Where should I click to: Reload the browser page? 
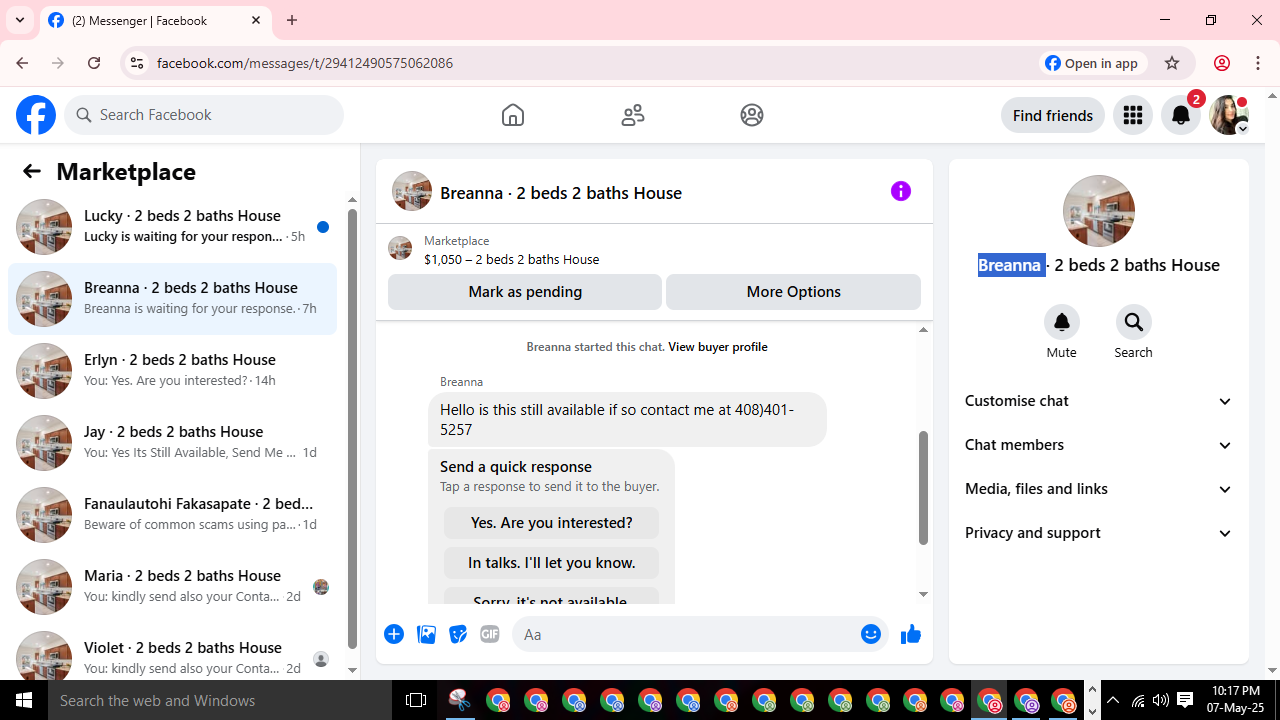(x=94, y=63)
